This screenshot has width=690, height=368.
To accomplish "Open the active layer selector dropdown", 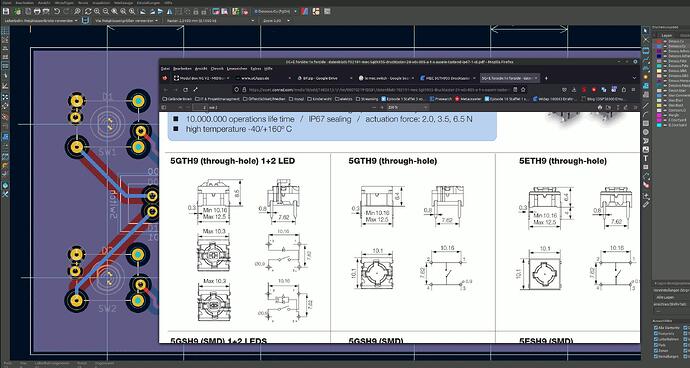I will 276,11.
